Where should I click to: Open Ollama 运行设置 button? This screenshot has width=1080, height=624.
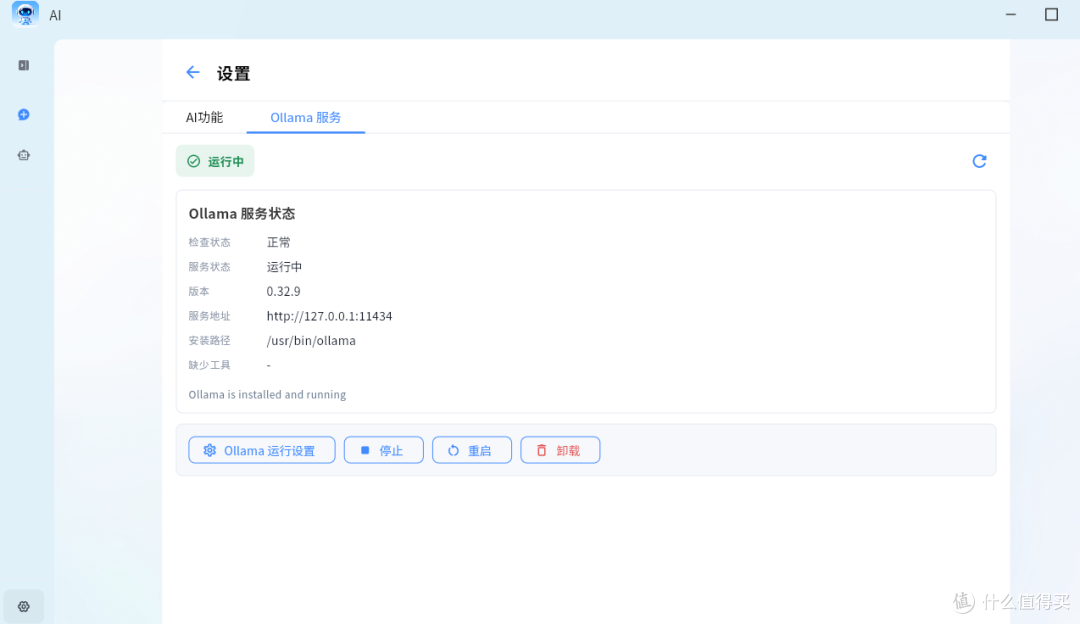[x=262, y=450]
